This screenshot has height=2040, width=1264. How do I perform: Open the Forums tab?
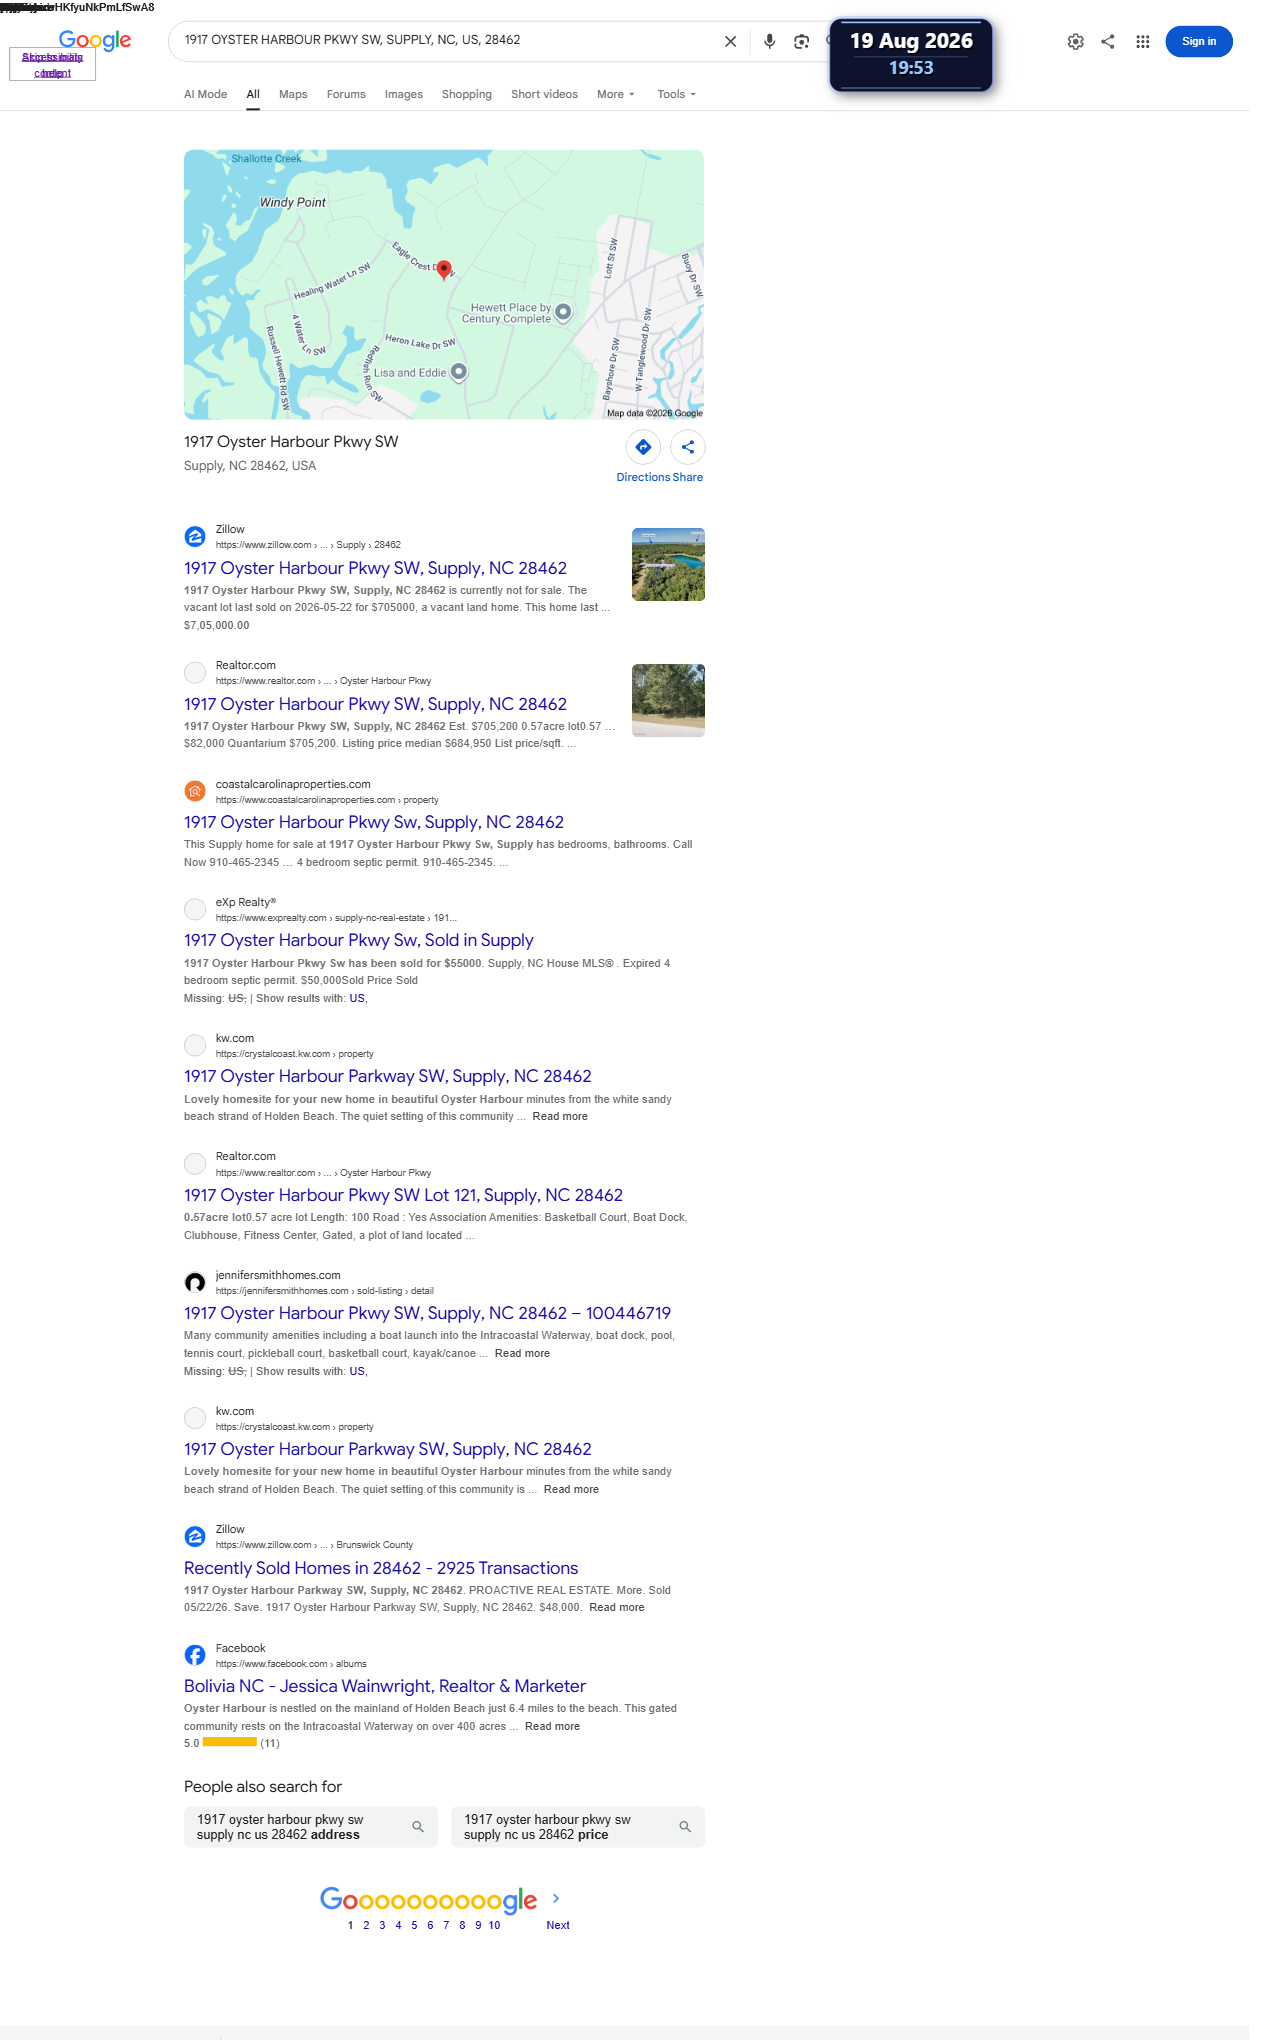[346, 94]
